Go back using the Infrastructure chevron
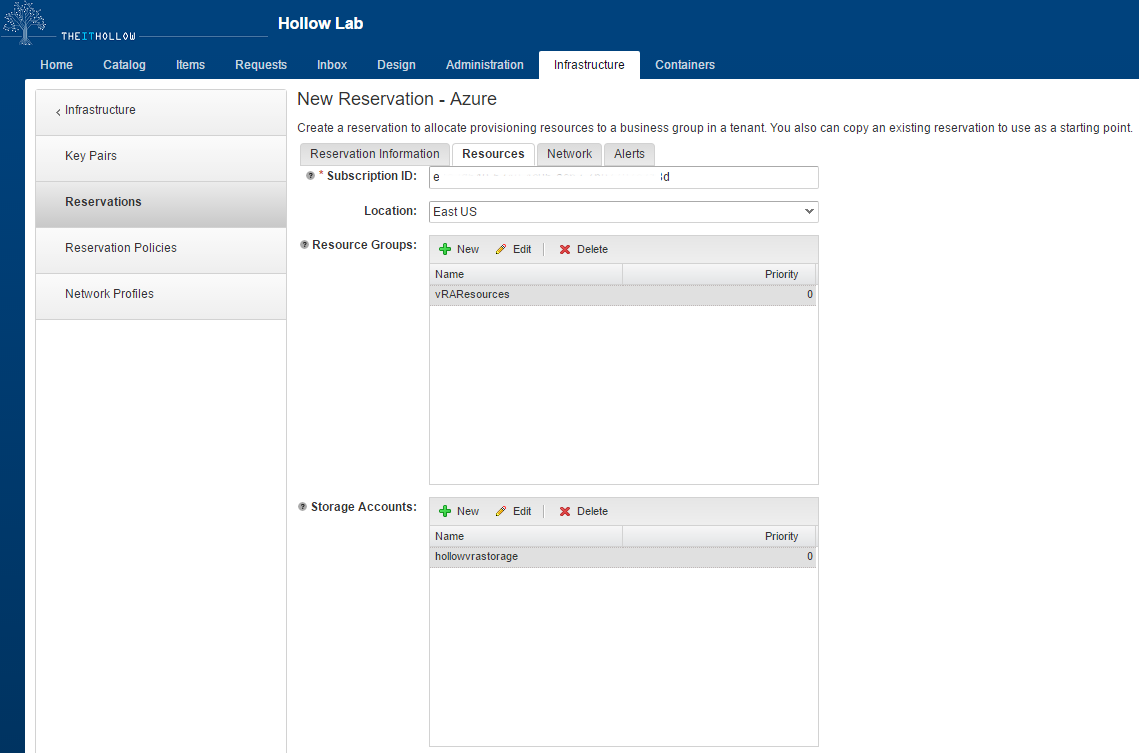 pyautogui.click(x=58, y=111)
